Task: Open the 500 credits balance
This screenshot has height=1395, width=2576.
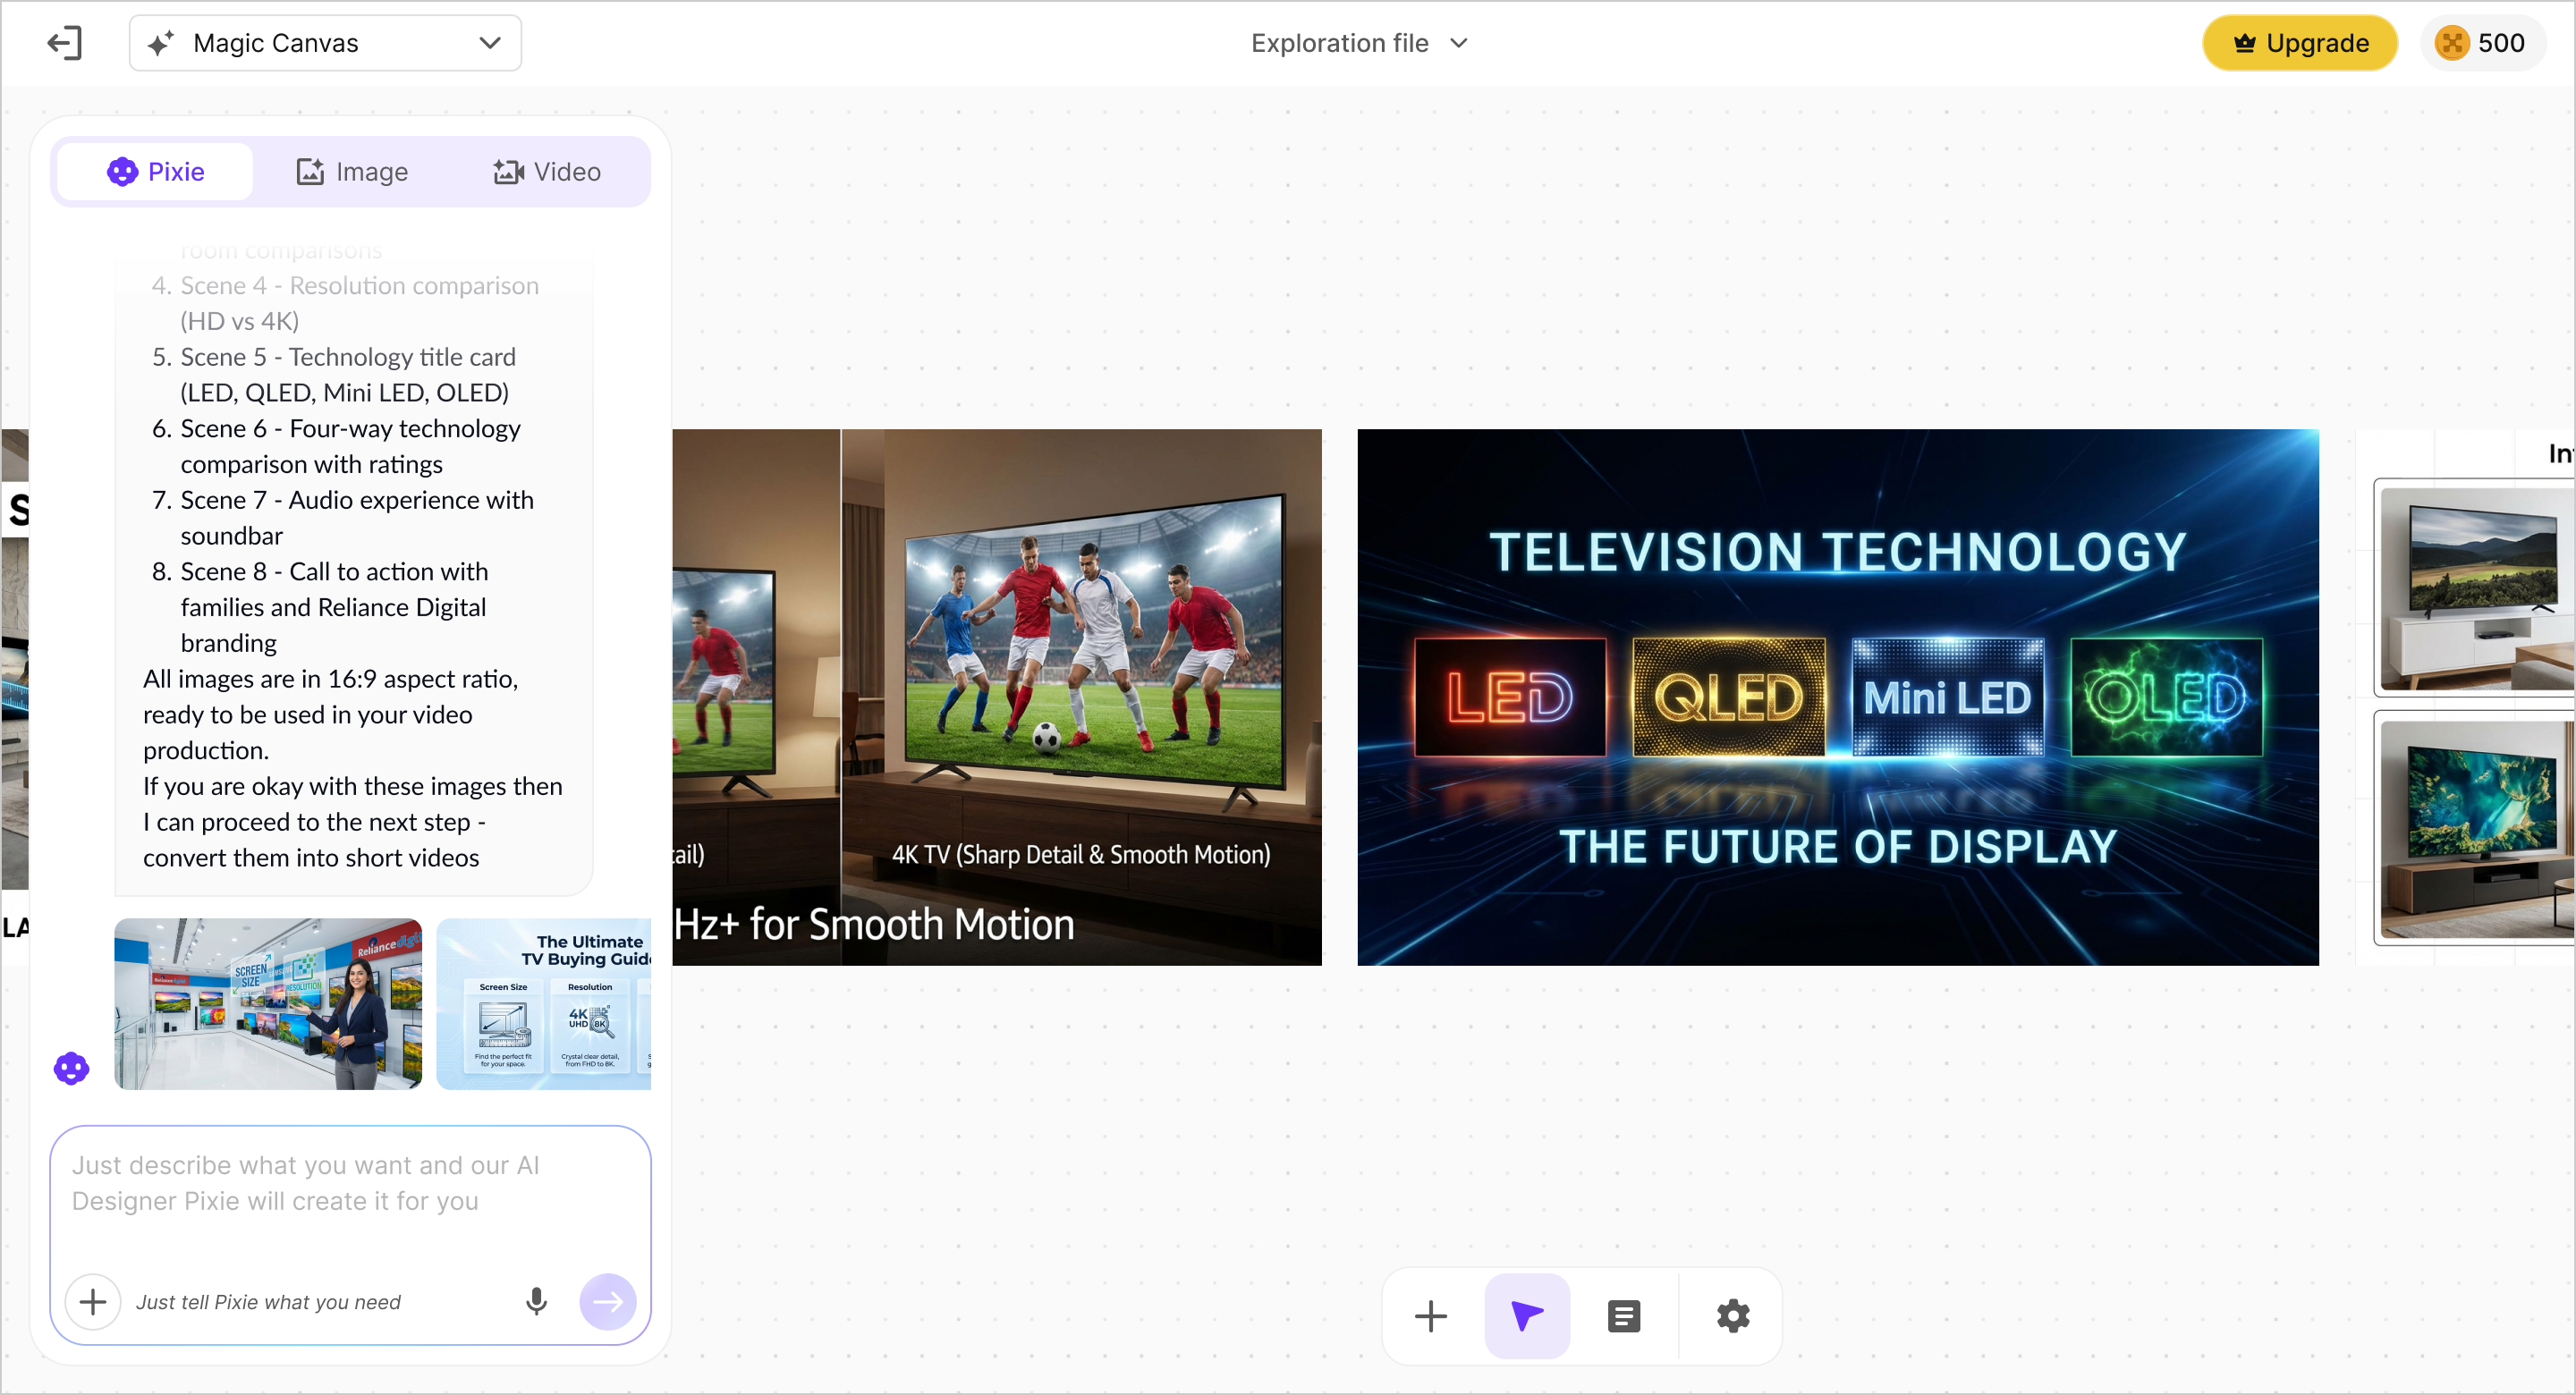Action: [2482, 43]
